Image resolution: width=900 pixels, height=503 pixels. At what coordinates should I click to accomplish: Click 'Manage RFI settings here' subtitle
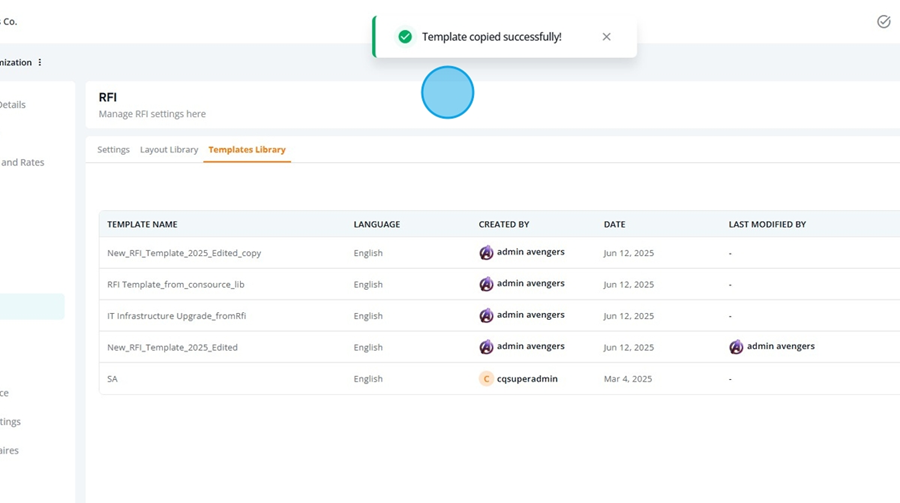click(152, 114)
